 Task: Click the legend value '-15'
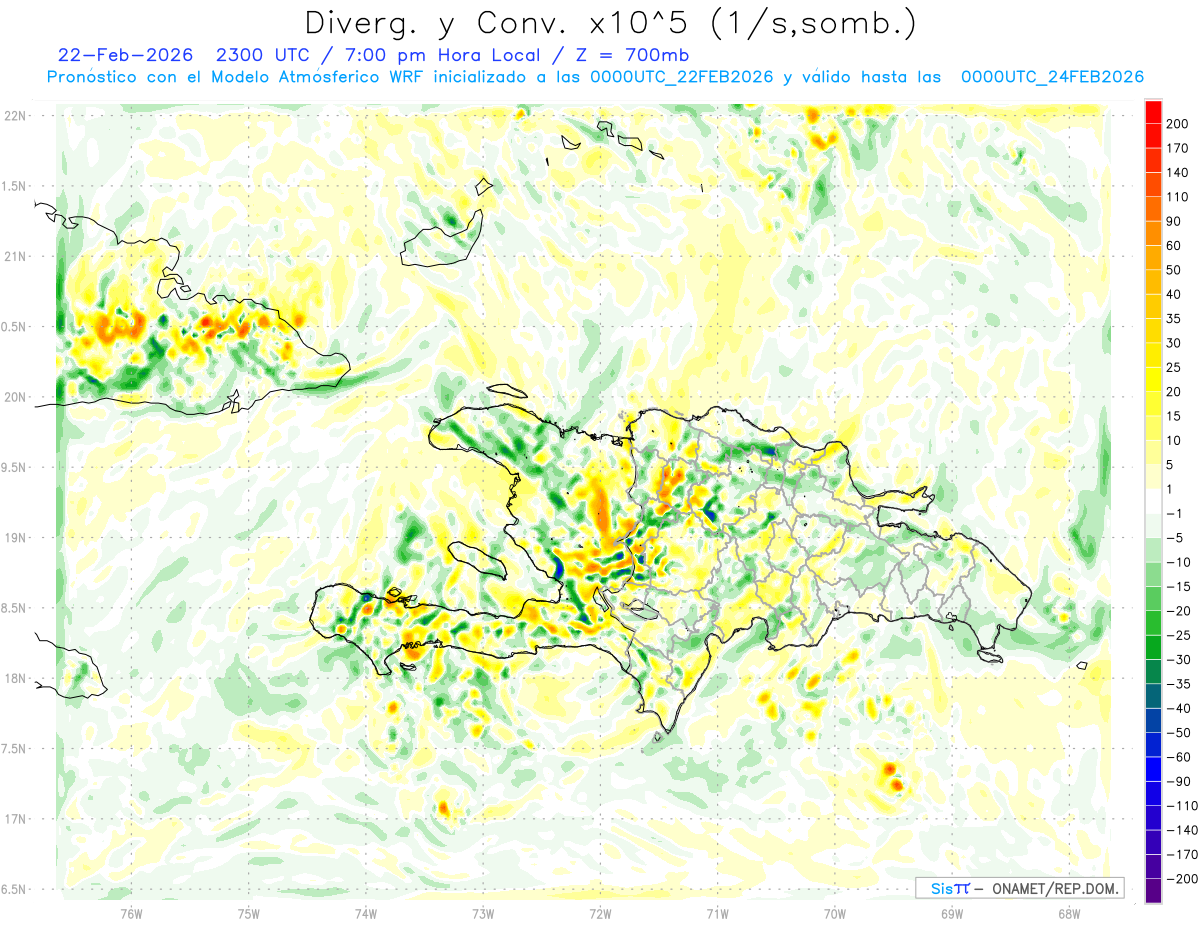[1178, 586]
